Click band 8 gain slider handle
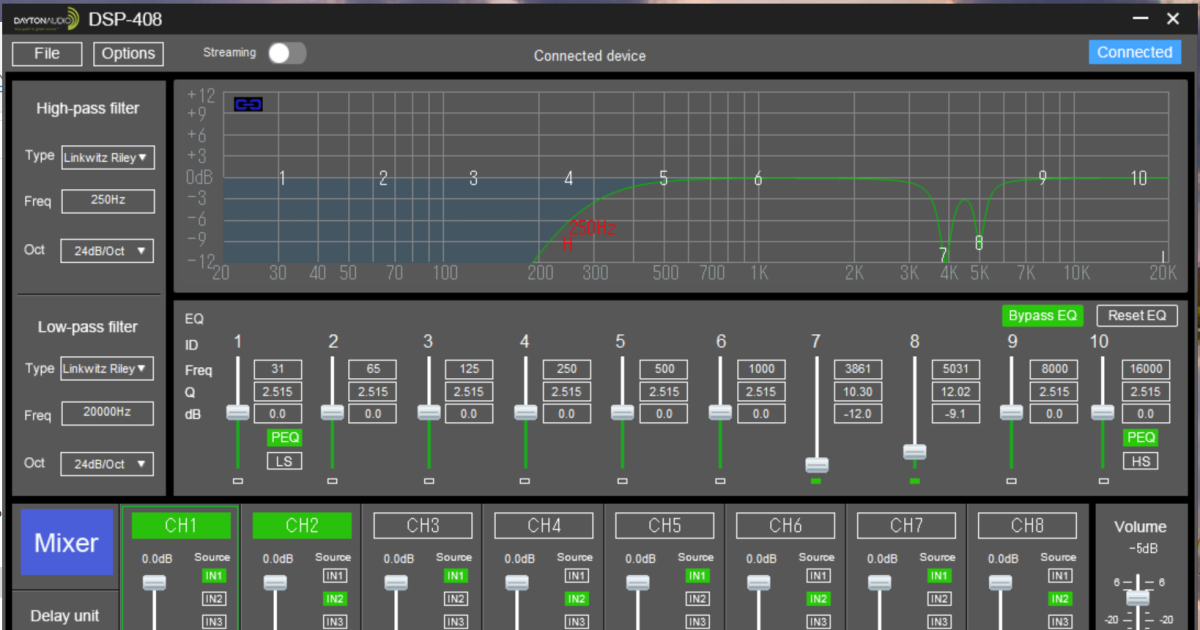Screen dimensions: 1200x630 click(914, 452)
